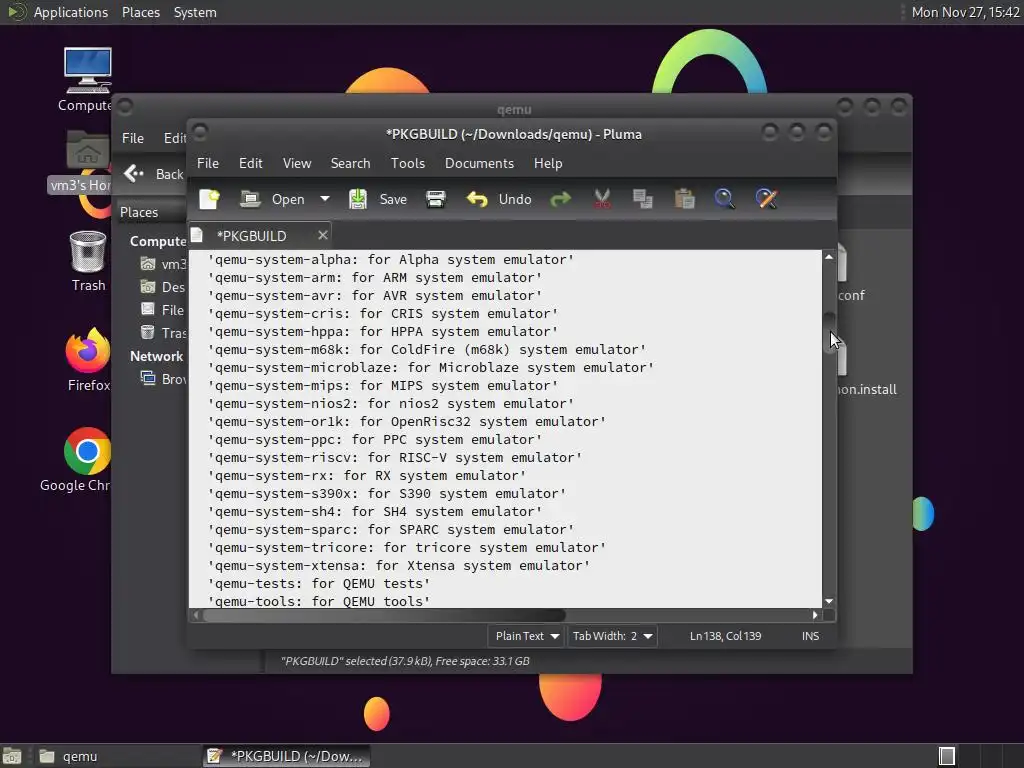This screenshot has width=1024, height=768.
Task: Click the vertical scrollbar thumb
Action: pyautogui.click(x=829, y=333)
